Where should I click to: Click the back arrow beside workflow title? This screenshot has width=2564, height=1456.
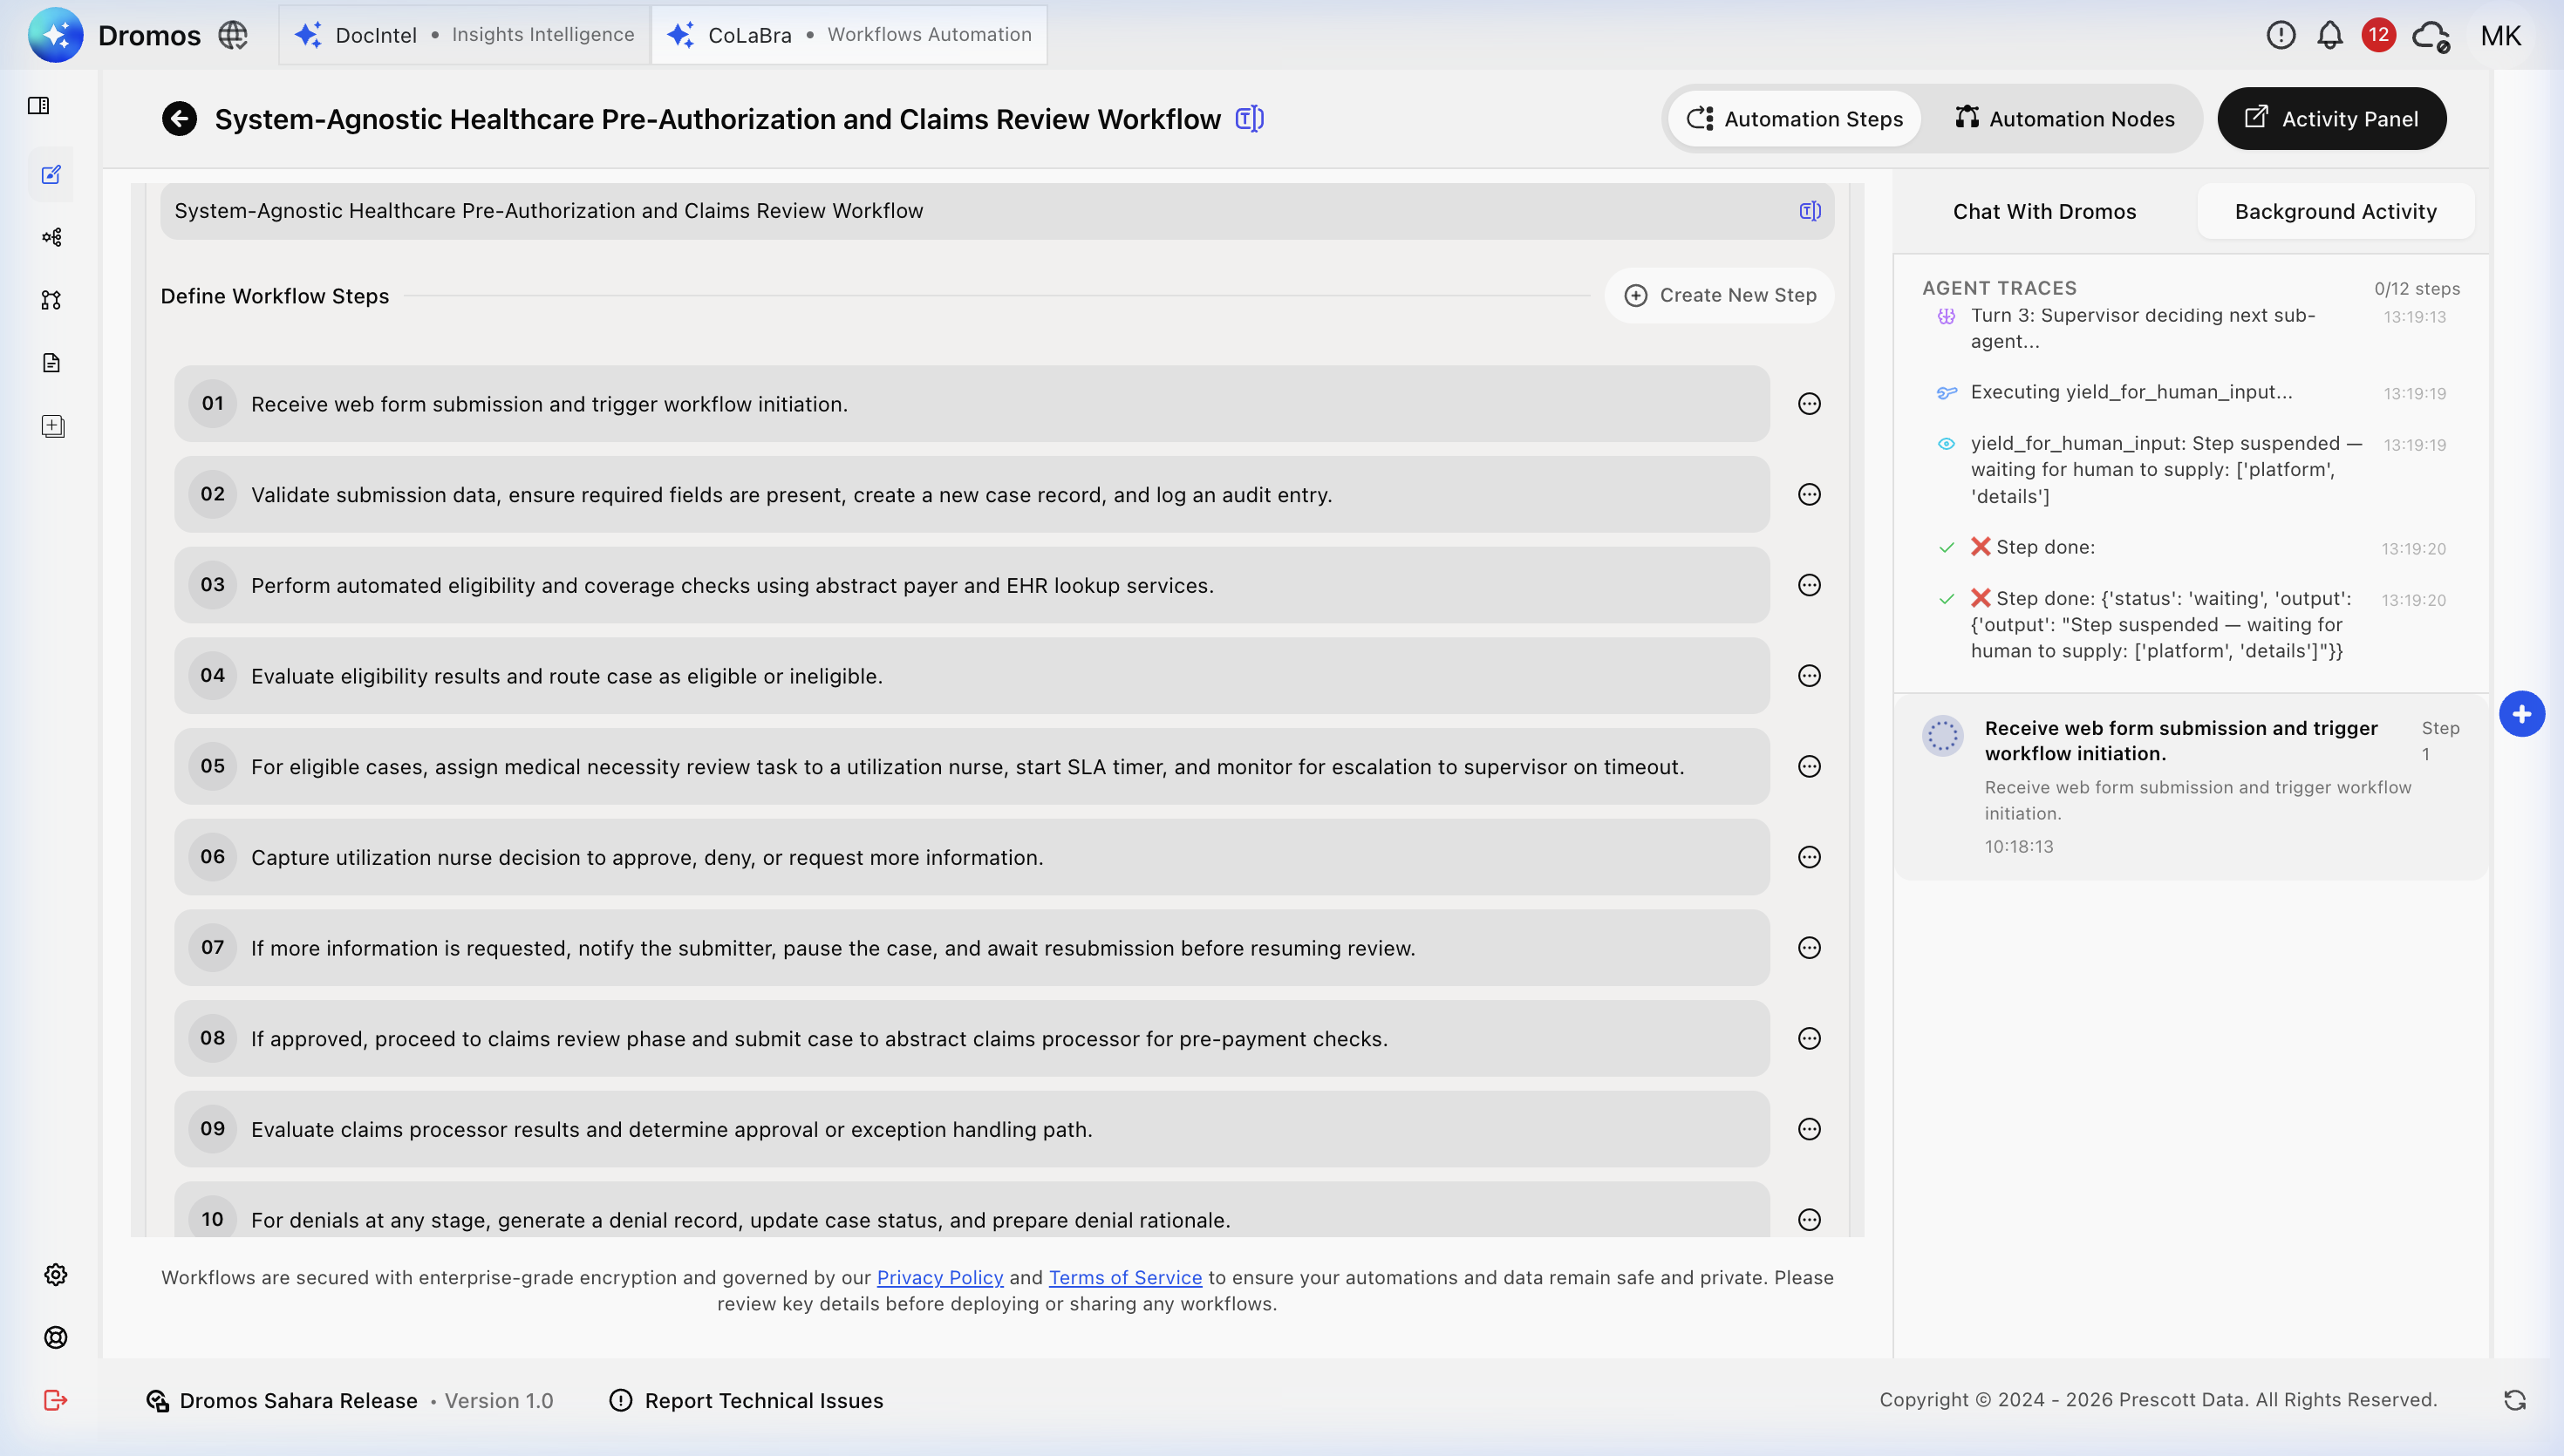point(179,118)
